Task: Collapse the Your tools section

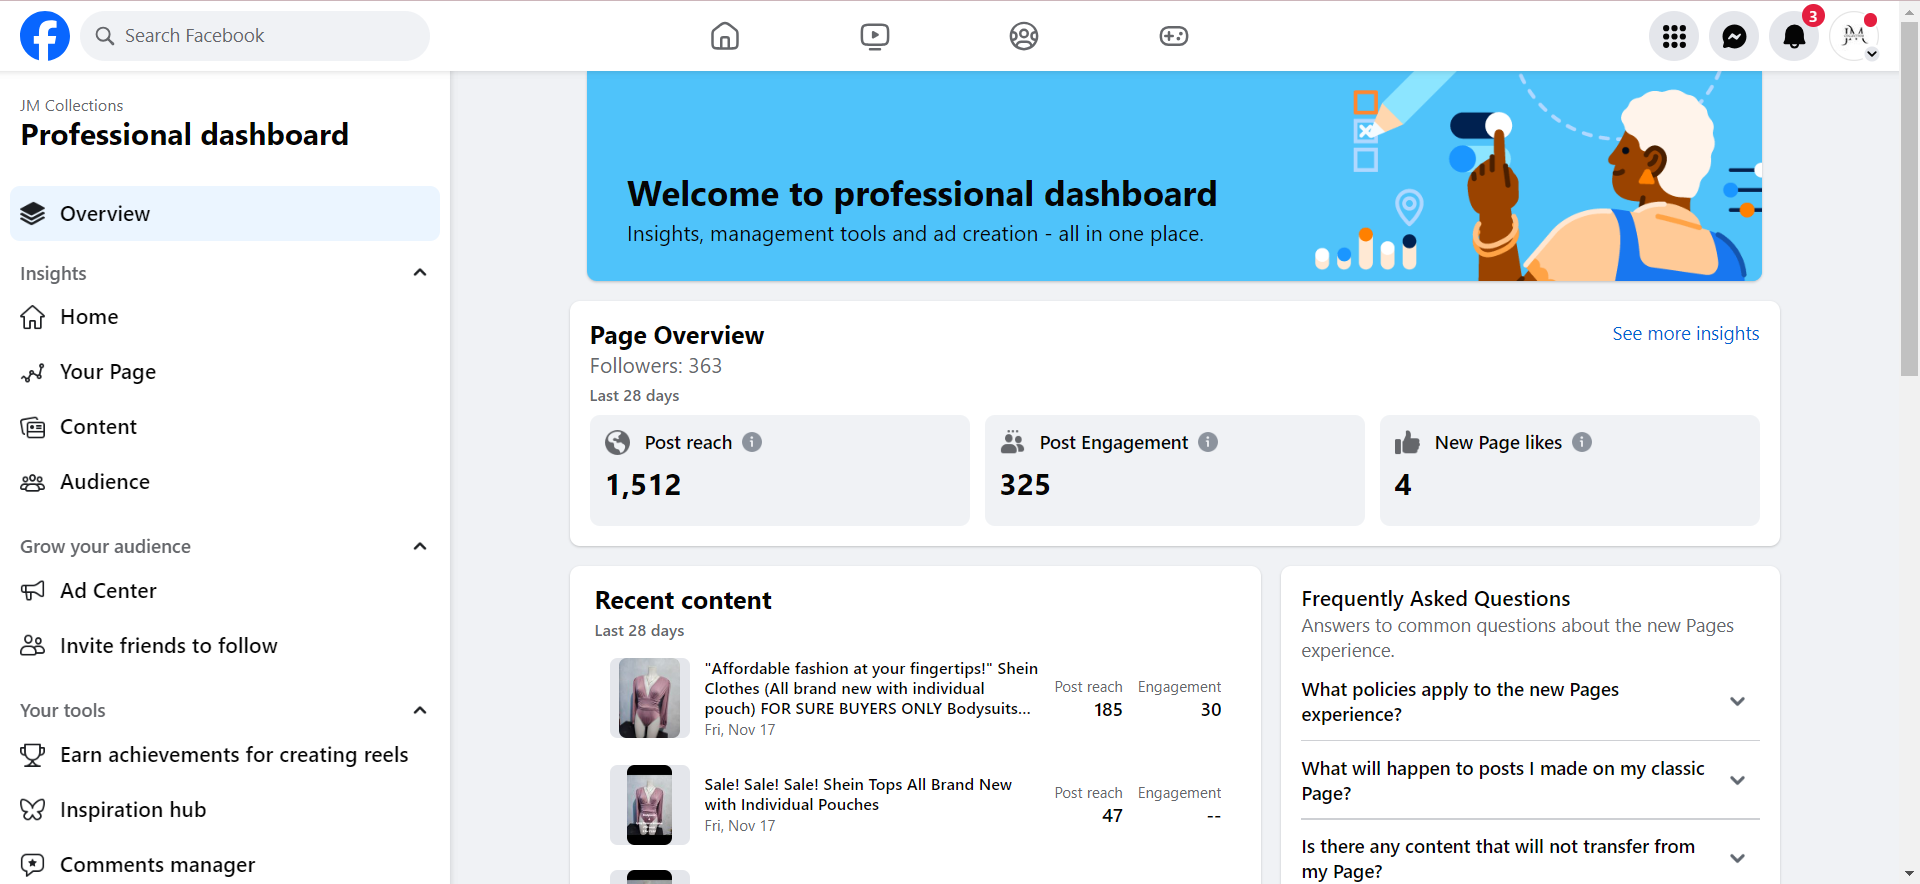Action: (x=420, y=710)
